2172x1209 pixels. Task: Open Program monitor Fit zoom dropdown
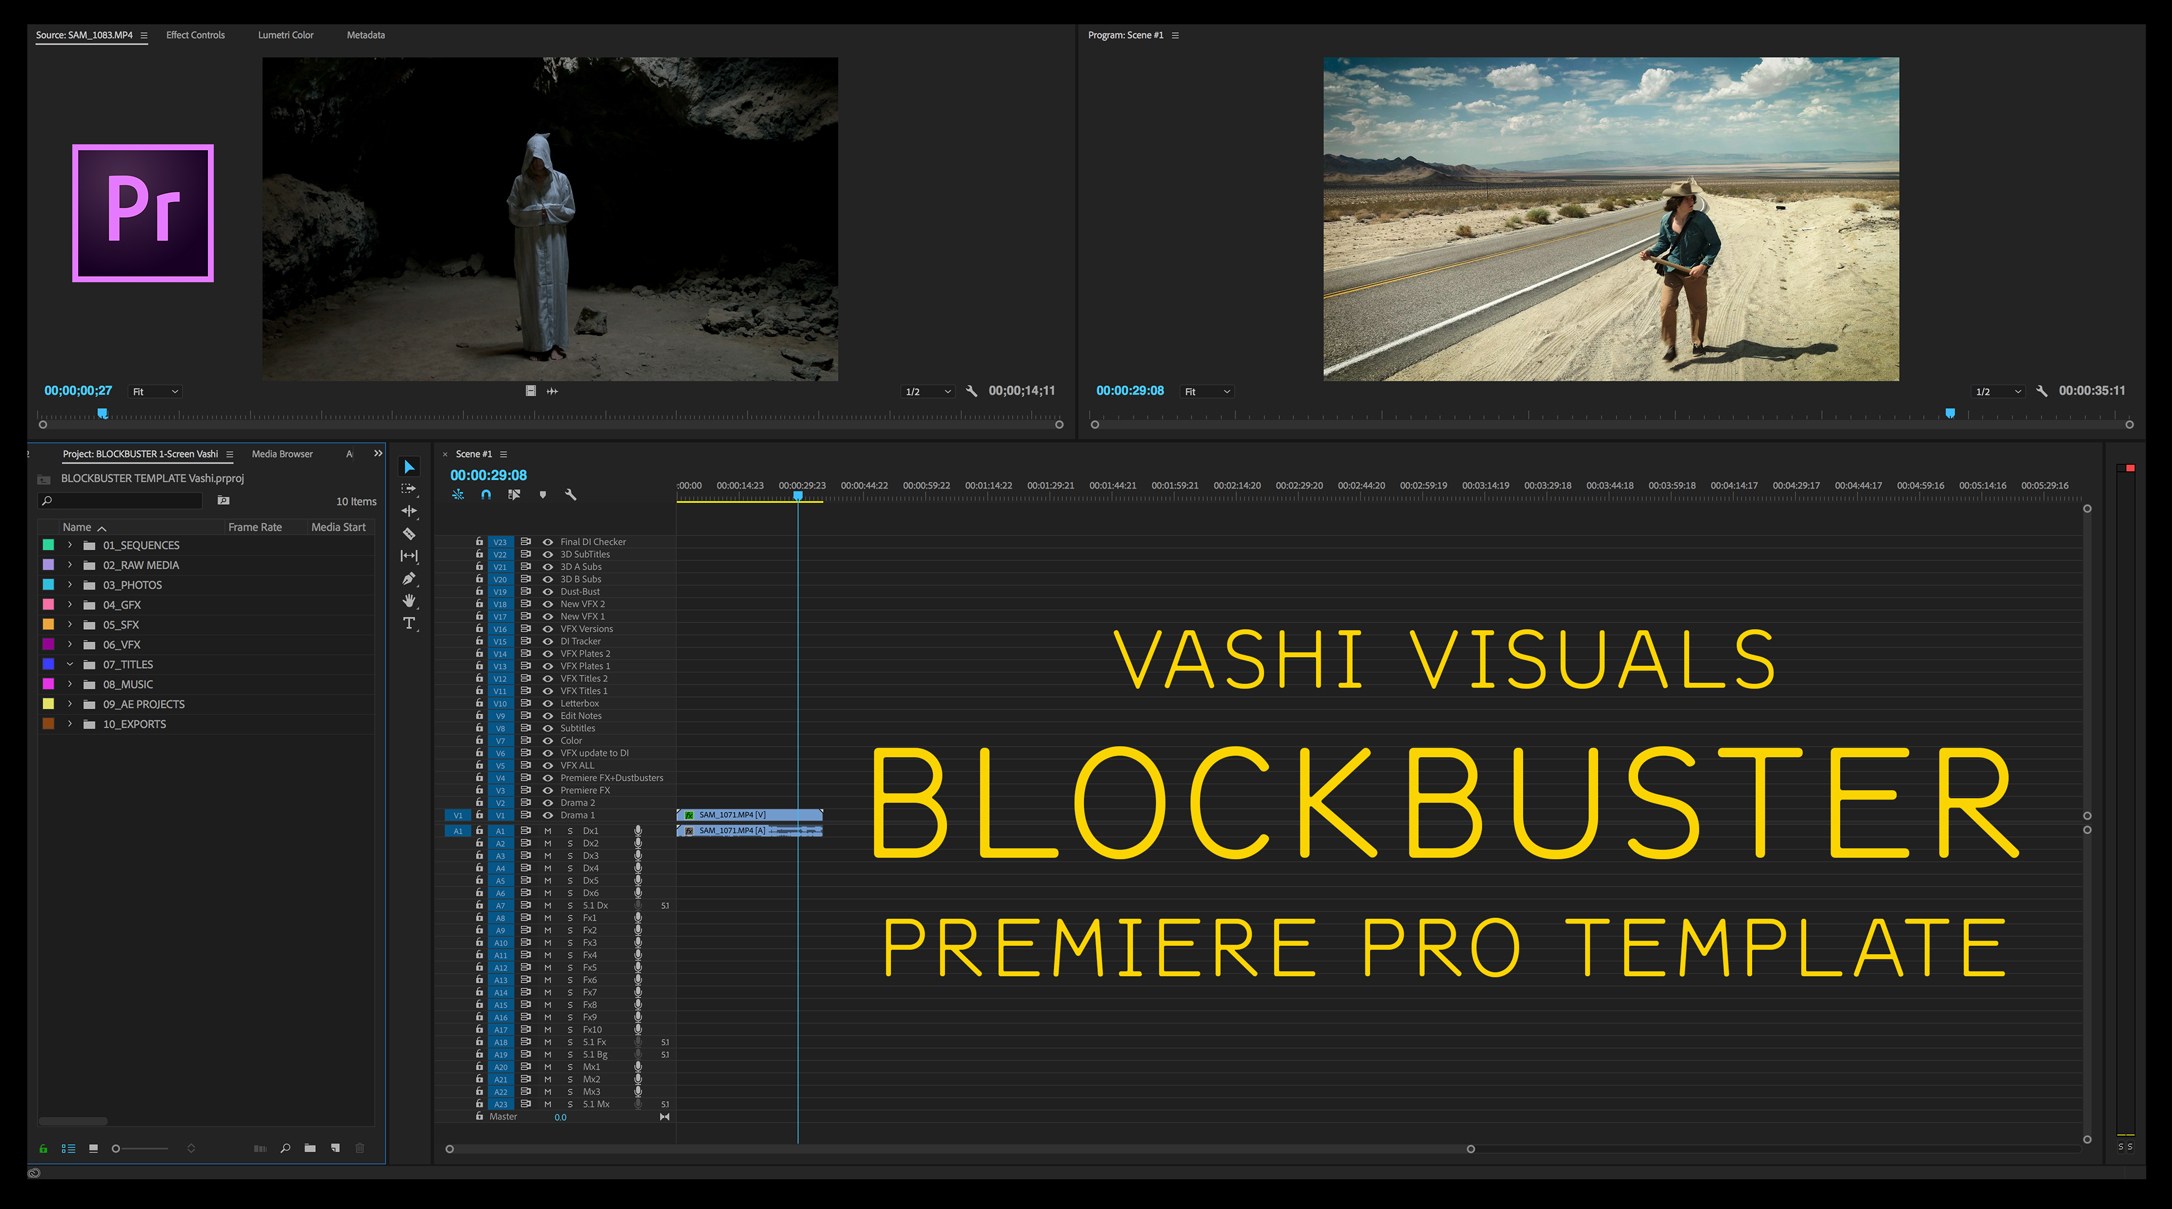coord(1207,392)
